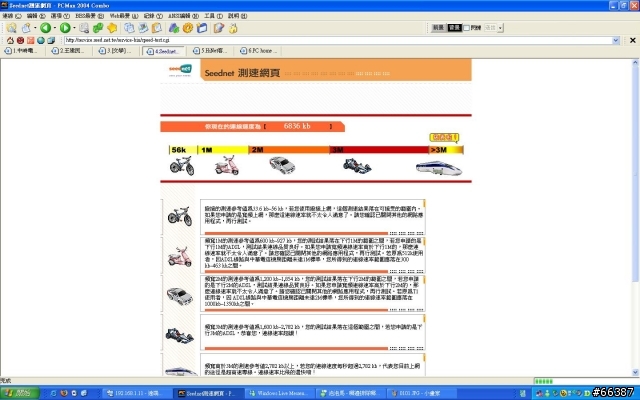640x400 pixels.
Task: Click the green Back arrow button
Action: click(x=45, y=28)
